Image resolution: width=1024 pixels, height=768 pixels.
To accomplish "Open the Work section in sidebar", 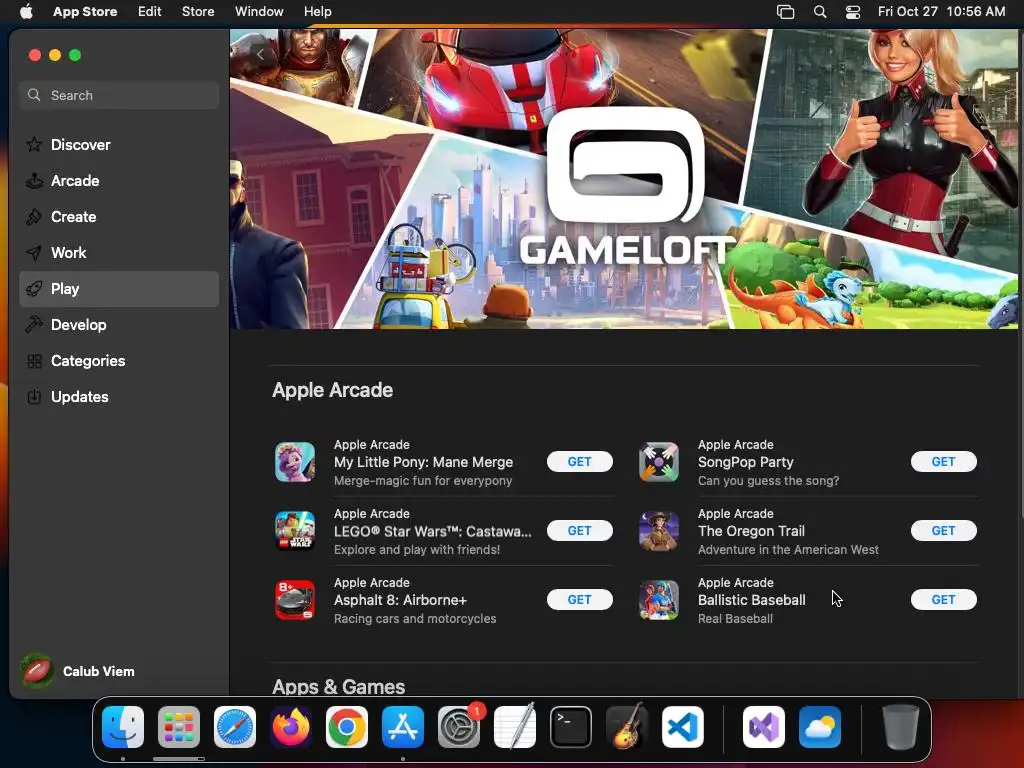I will tap(119, 253).
